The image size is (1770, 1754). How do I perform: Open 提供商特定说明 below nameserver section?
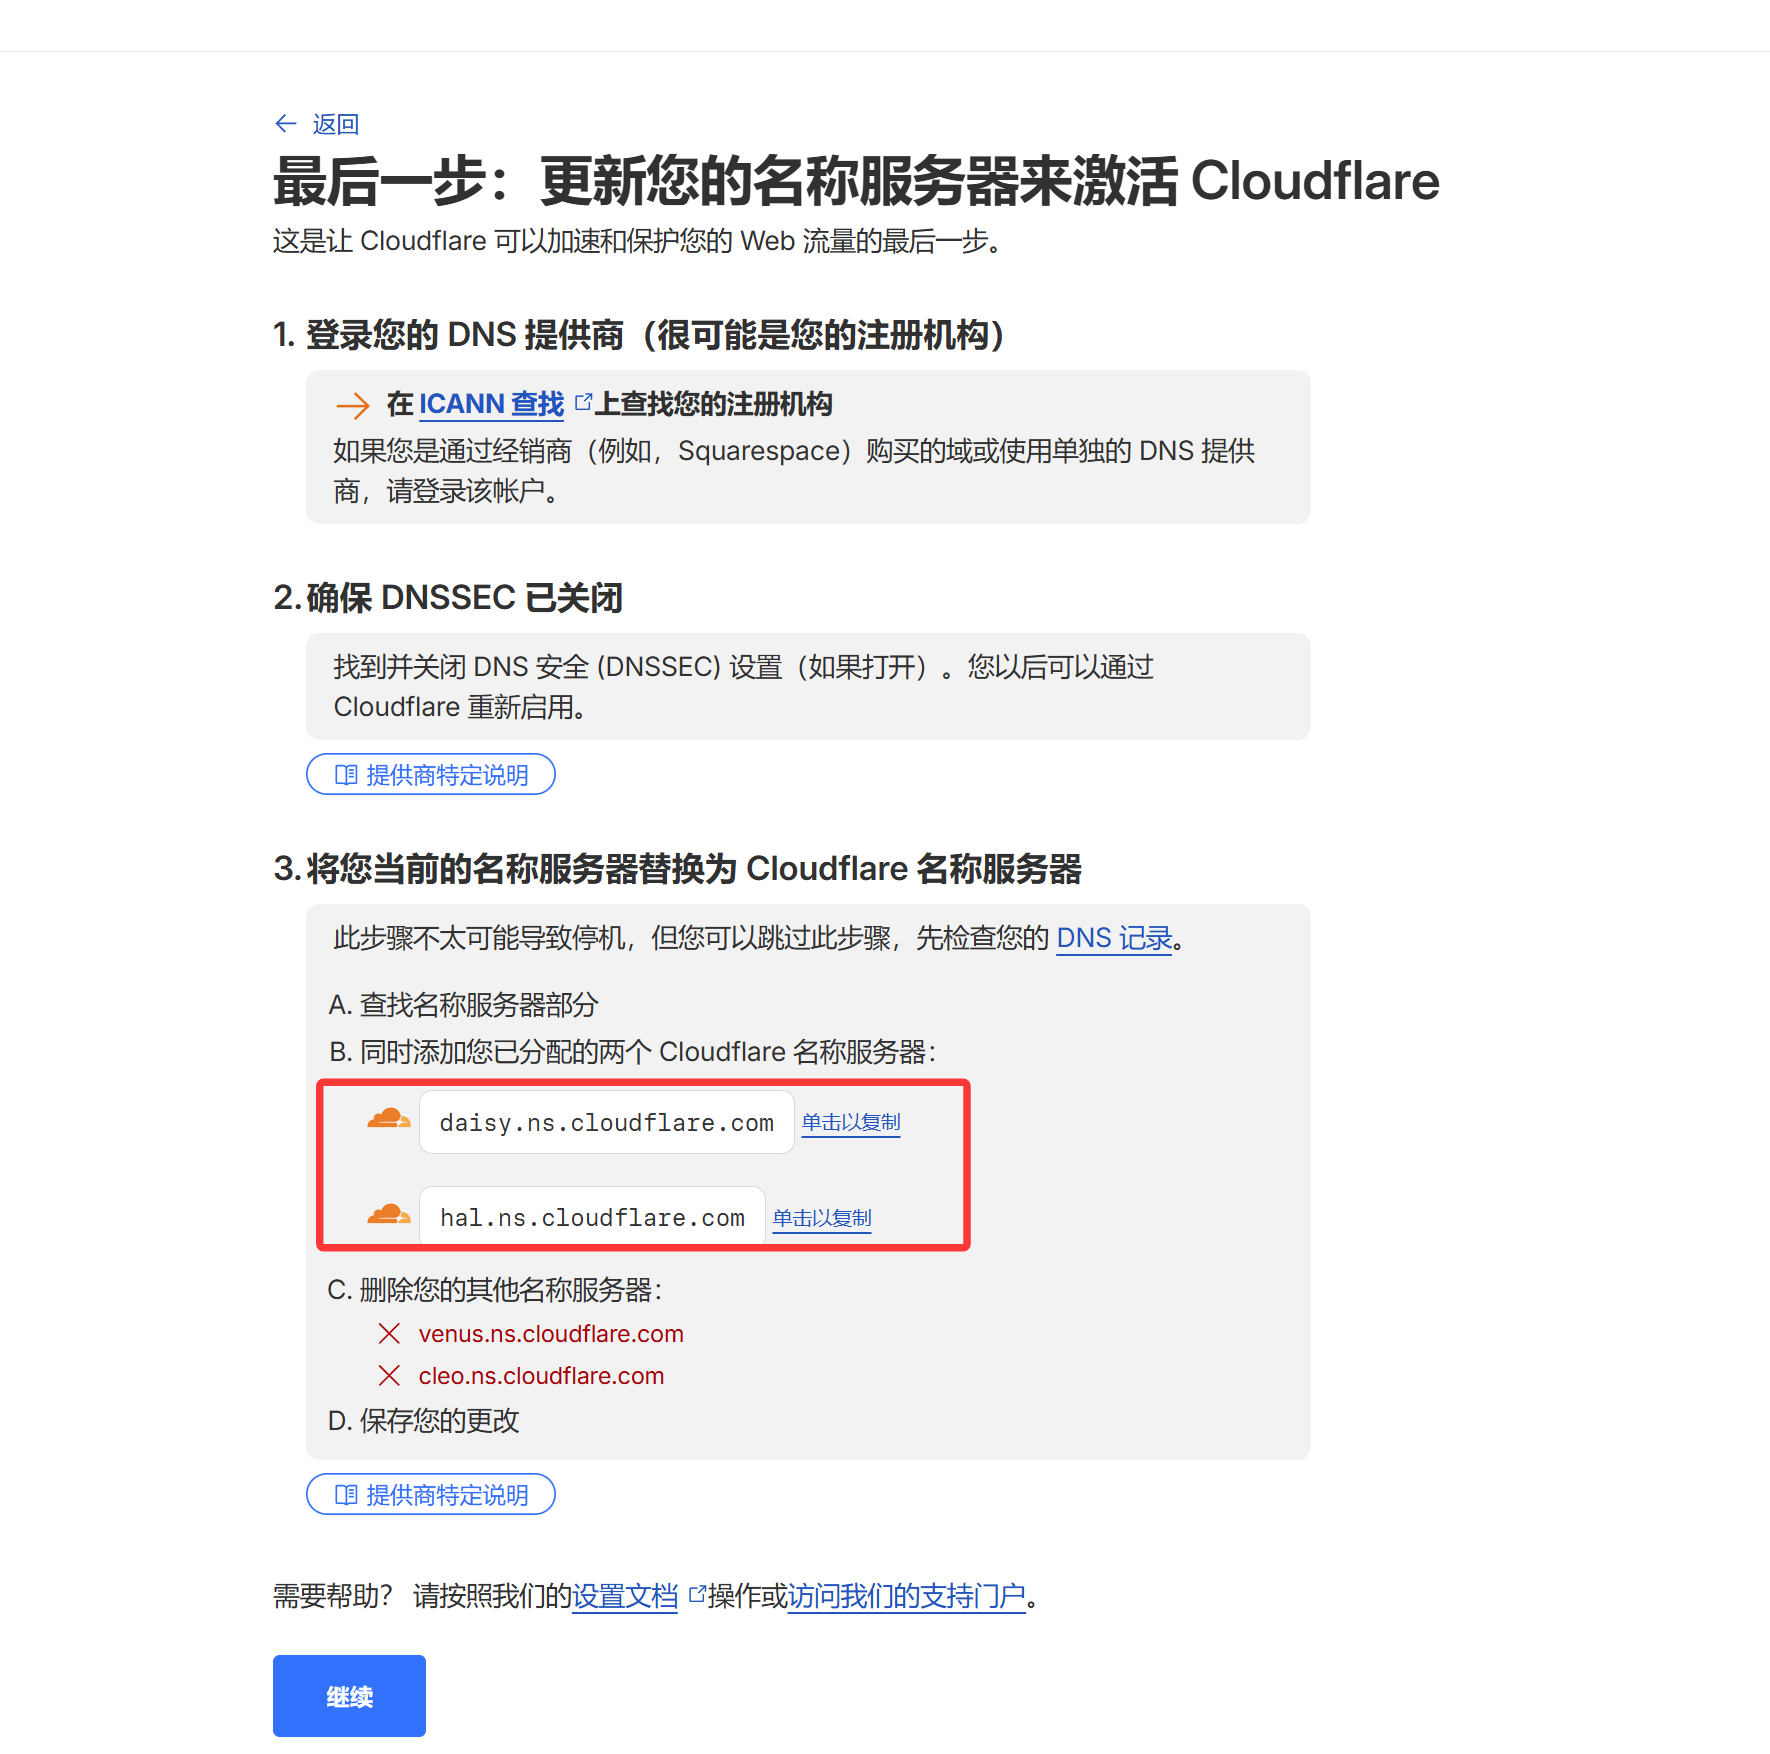click(431, 1494)
